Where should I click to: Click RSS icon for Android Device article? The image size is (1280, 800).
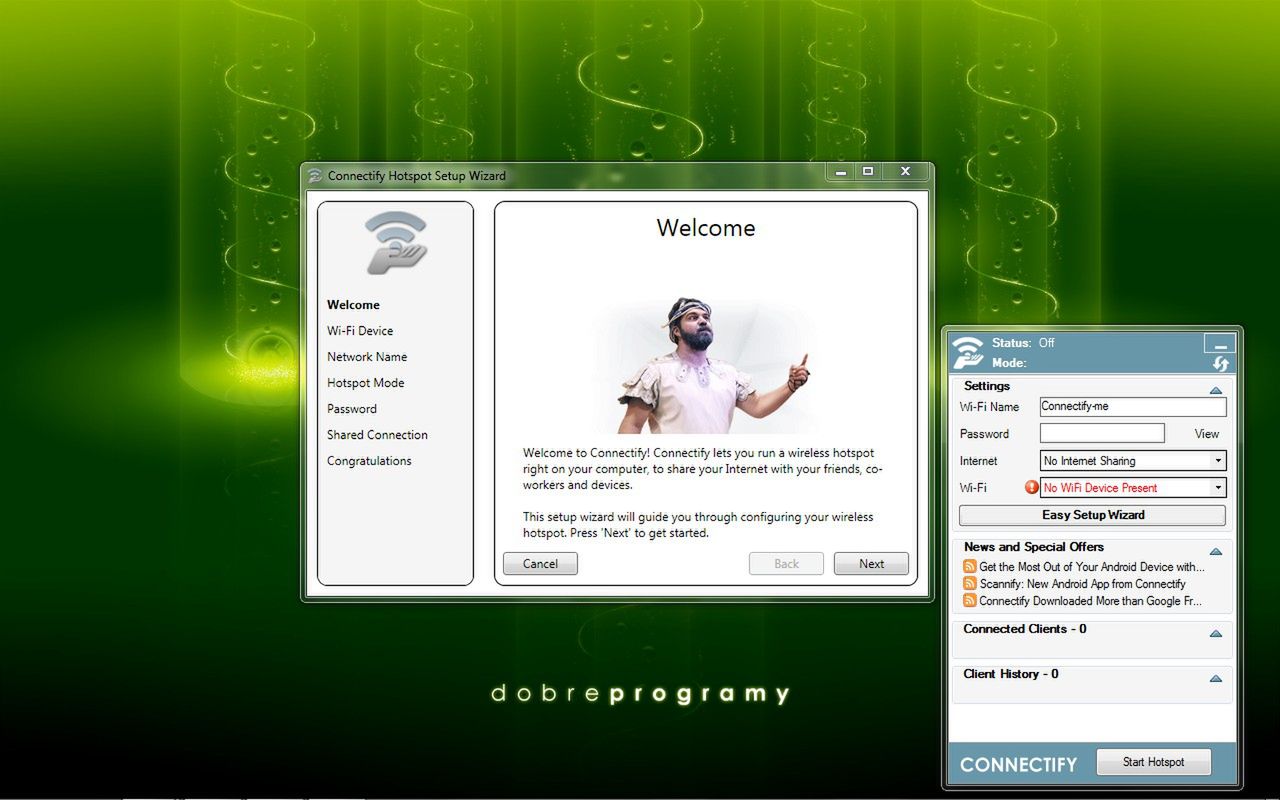coord(970,567)
